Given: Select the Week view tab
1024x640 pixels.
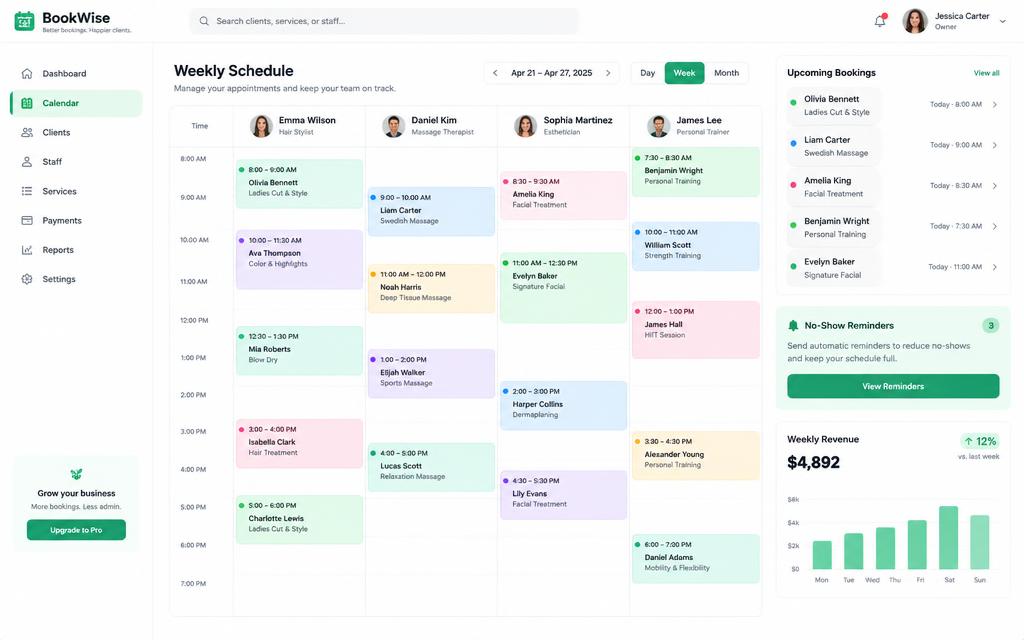Looking at the screenshot, I should (684, 73).
